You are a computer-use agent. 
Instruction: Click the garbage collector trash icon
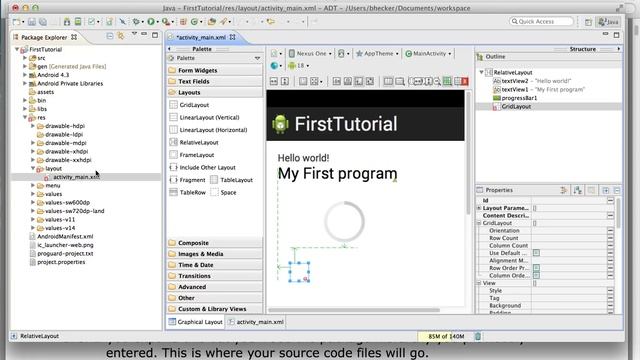click(x=478, y=336)
